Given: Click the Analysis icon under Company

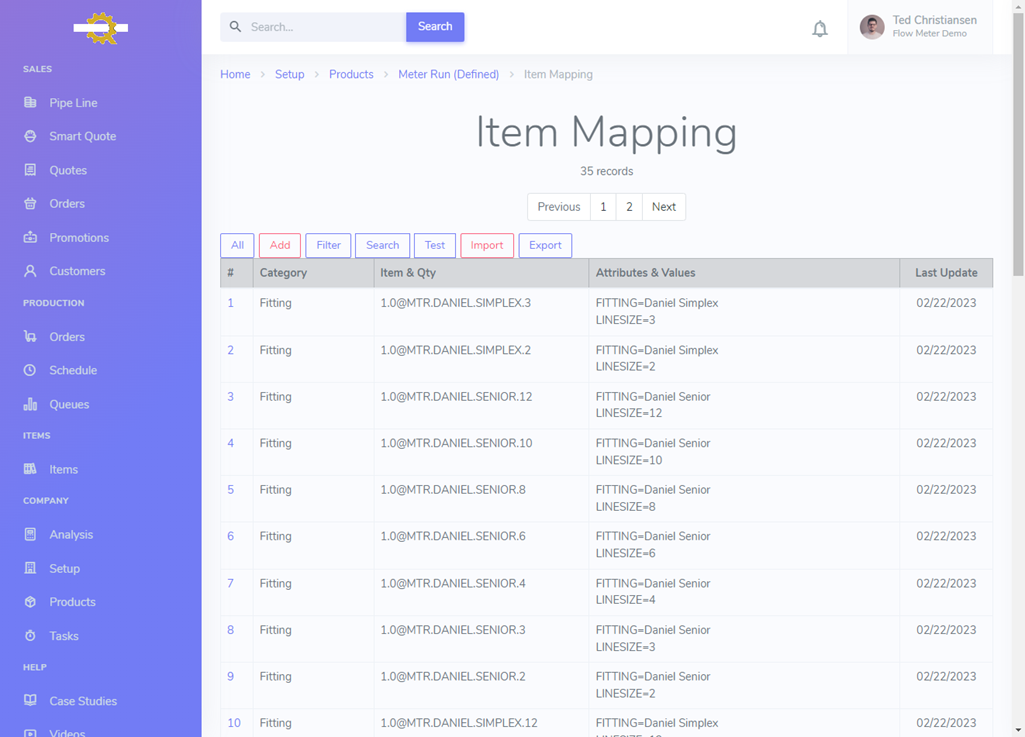Looking at the screenshot, I should click(30, 535).
